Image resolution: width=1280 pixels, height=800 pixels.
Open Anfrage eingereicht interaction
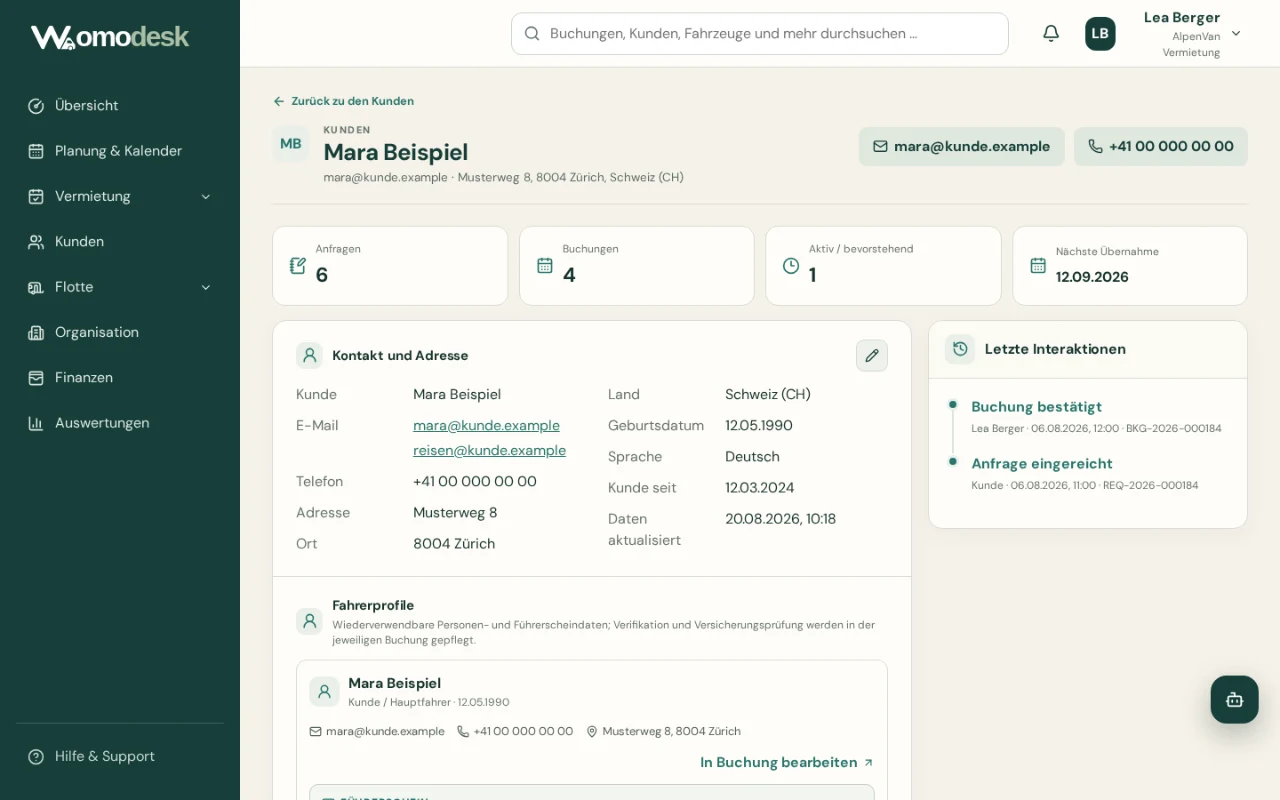pos(1041,464)
